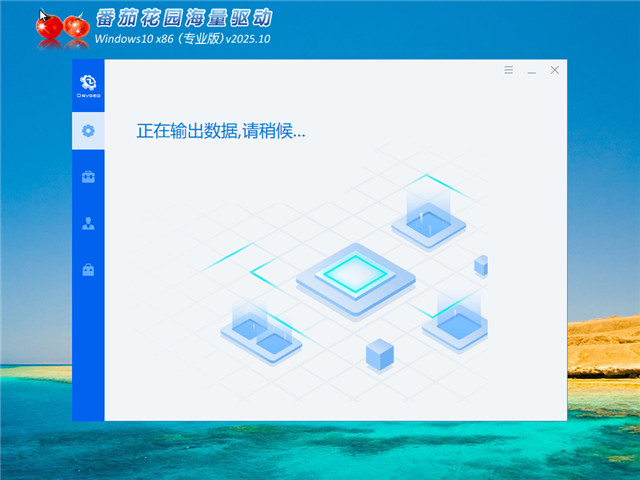Select the settings gear sidebar tab
Image resolution: width=640 pixels, height=480 pixels.
88,131
